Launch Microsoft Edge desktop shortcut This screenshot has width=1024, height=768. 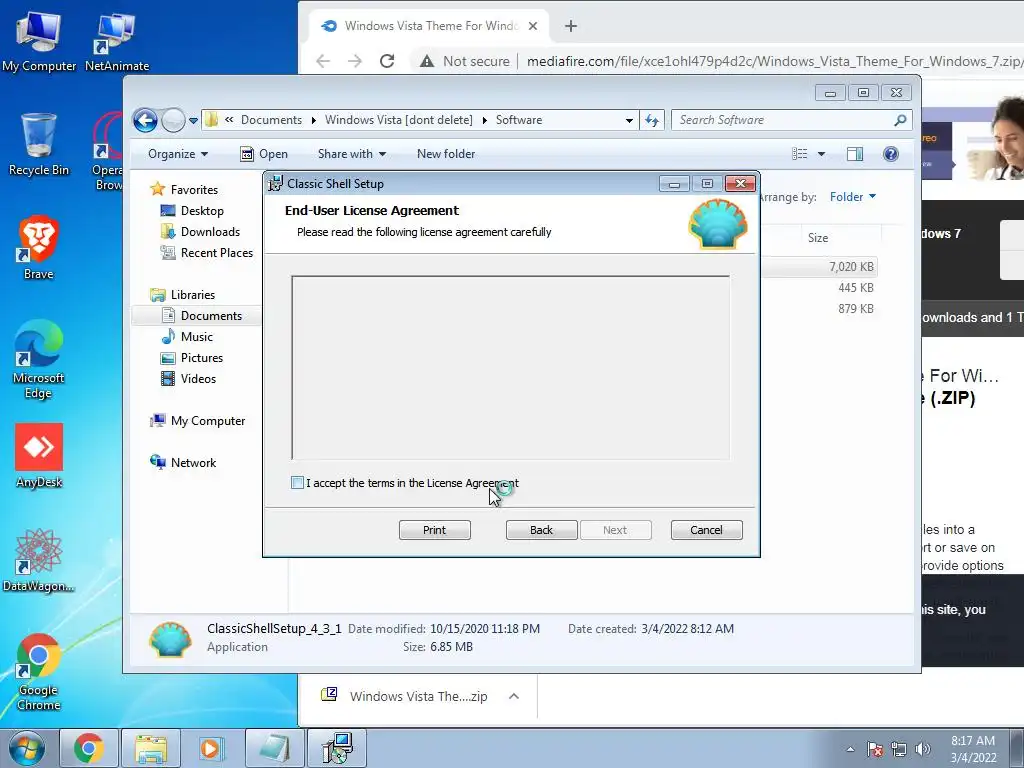[39, 359]
